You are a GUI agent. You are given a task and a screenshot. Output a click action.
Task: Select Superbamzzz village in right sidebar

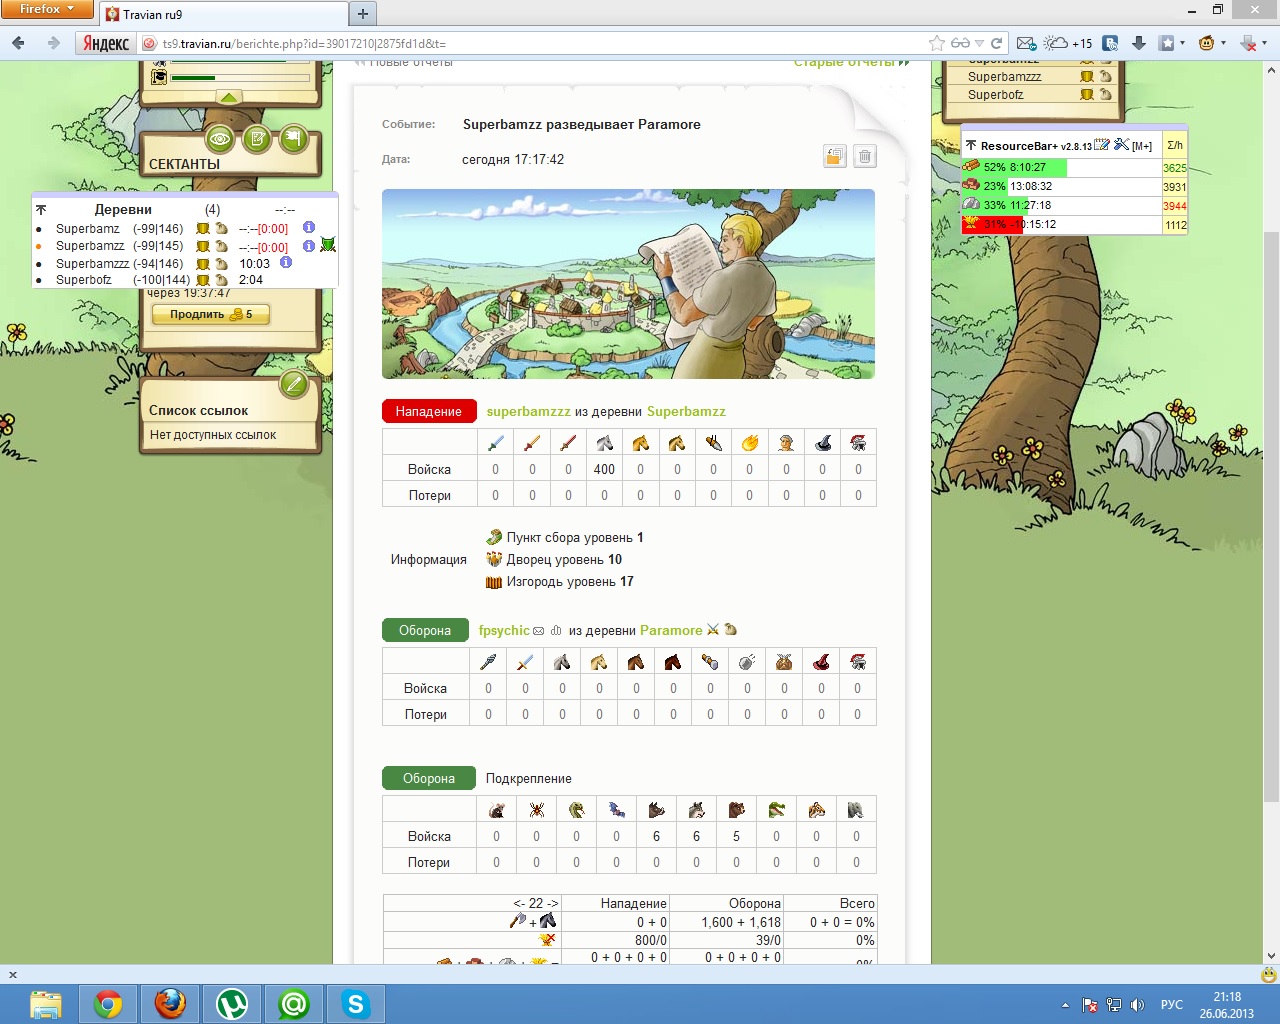[1004, 77]
